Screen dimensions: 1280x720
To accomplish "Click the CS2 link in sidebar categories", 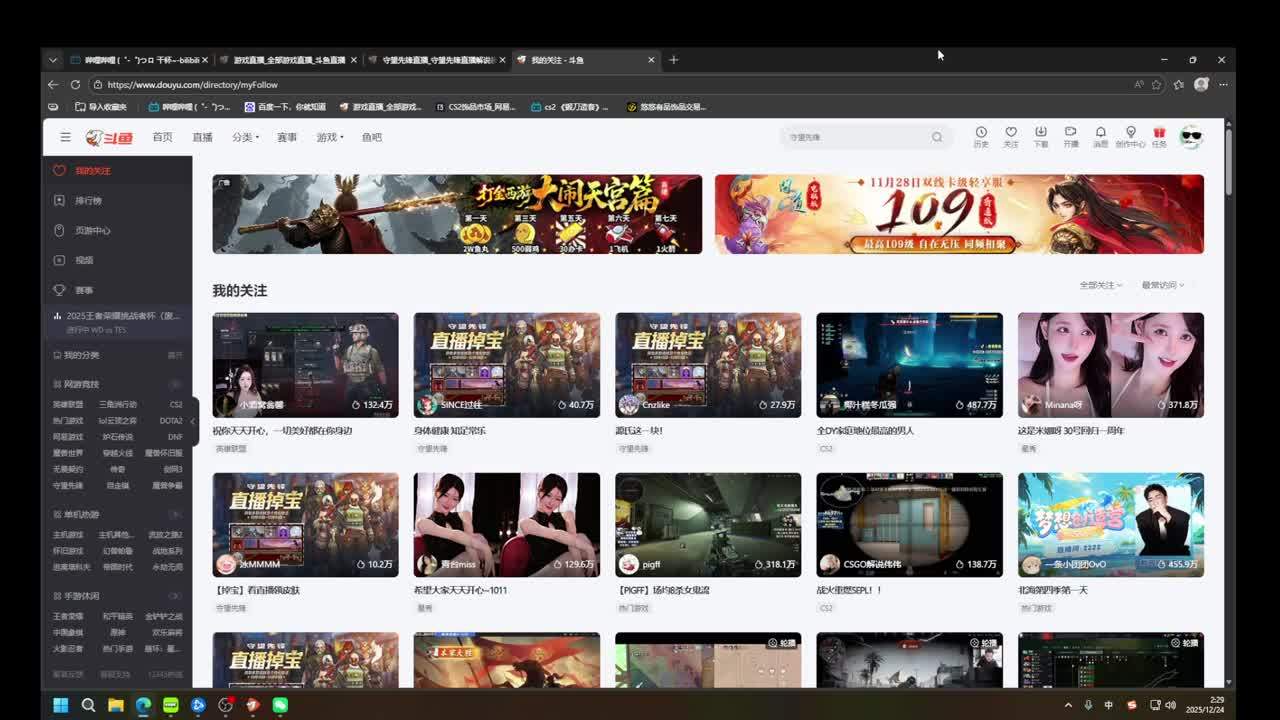I will coord(176,405).
